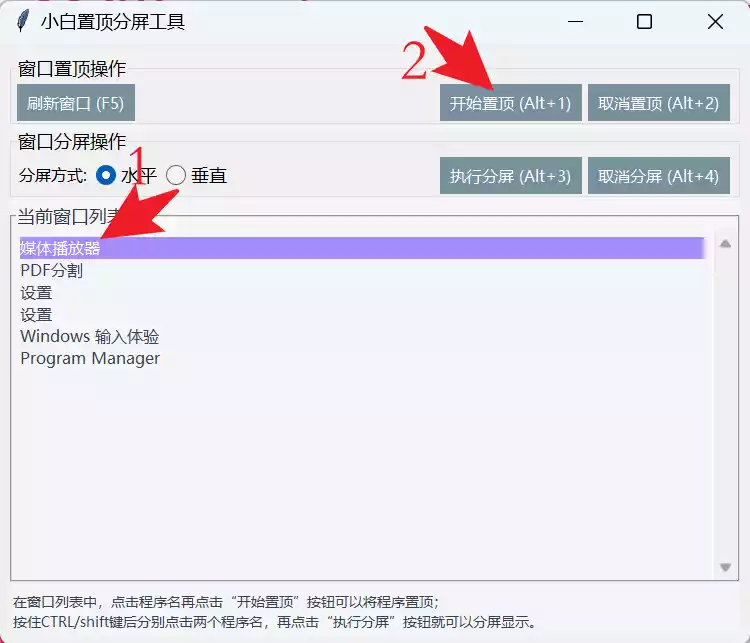Select Windows 输入体验 in the list
Image resolution: width=750 pixels, height=643 pixels.
(89, 337)
